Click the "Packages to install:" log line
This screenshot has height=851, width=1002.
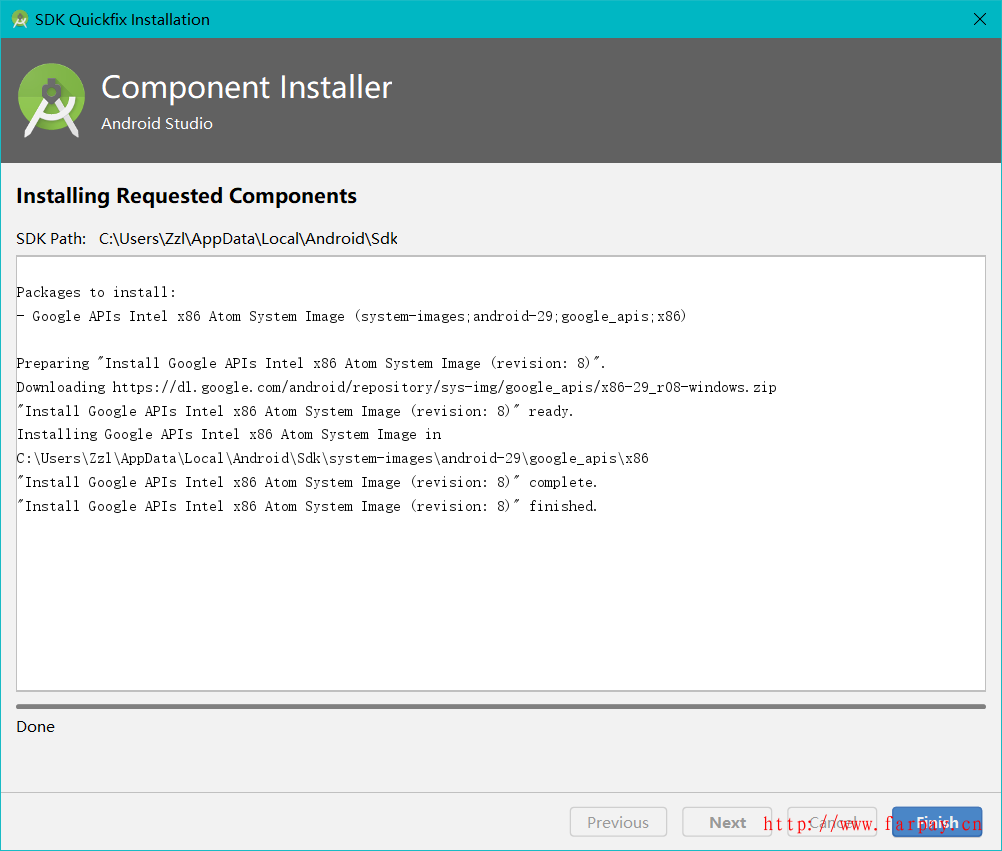tap(96, 292)
